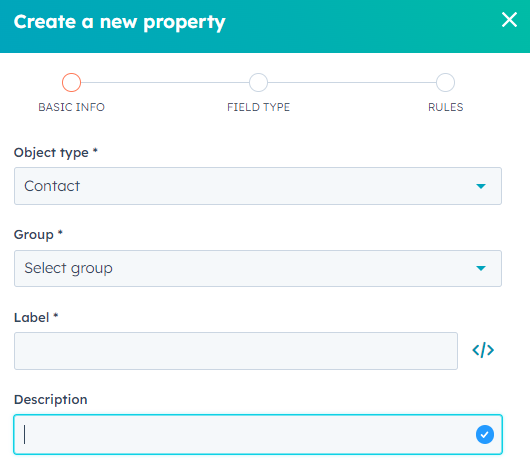Focus the Label text input
The width and height of the screenshot is (530, 475).
[x=236, y=351]
